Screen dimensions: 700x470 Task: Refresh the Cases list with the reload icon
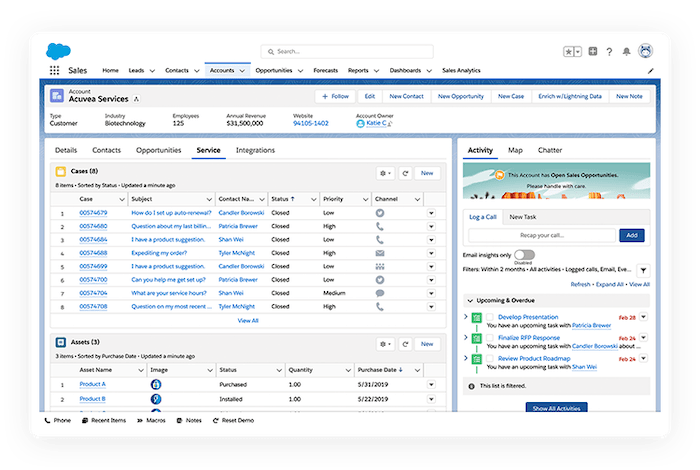pyautogui.click(x=405, y=173)
